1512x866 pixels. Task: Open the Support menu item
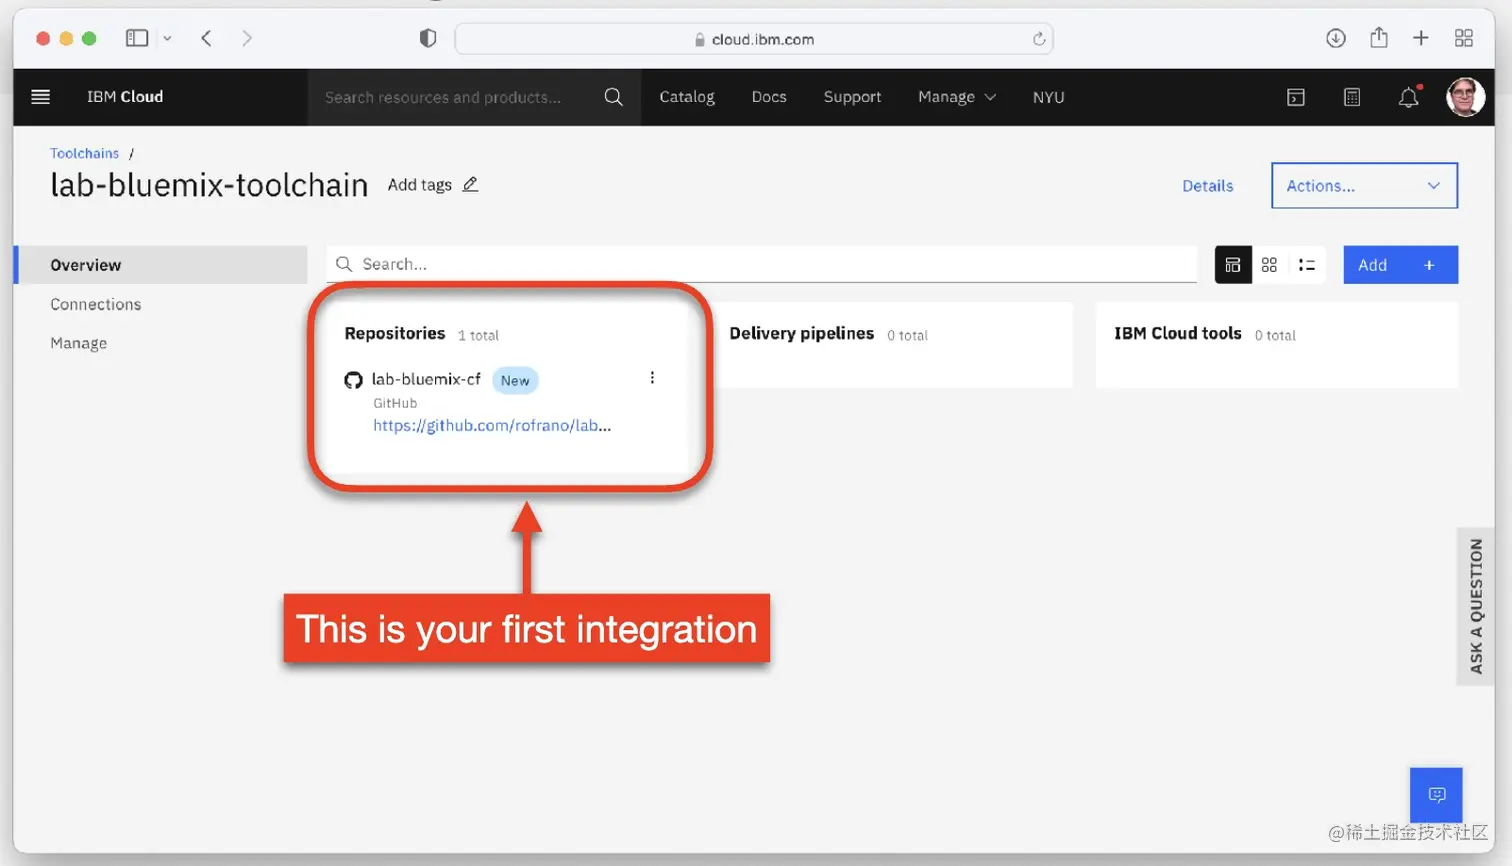(x=852, y=97)
